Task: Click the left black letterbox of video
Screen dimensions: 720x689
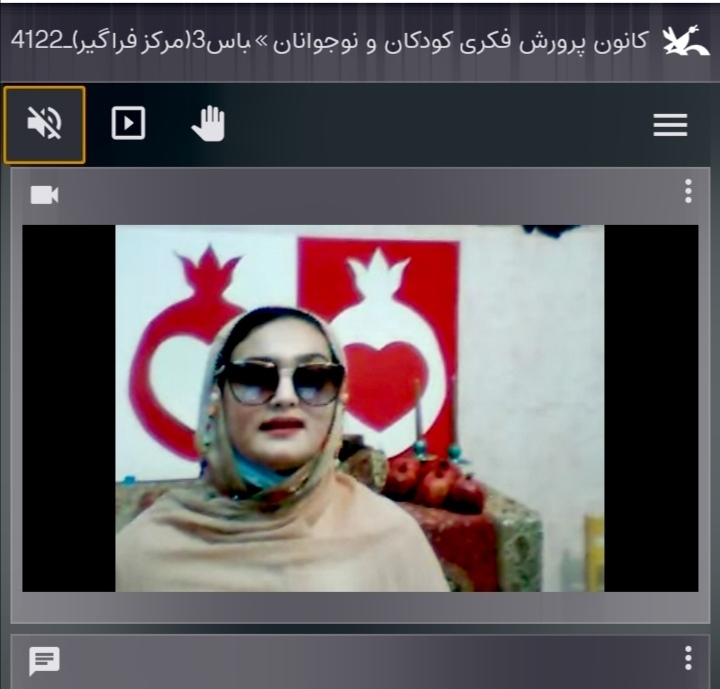Action: (68, 408)
